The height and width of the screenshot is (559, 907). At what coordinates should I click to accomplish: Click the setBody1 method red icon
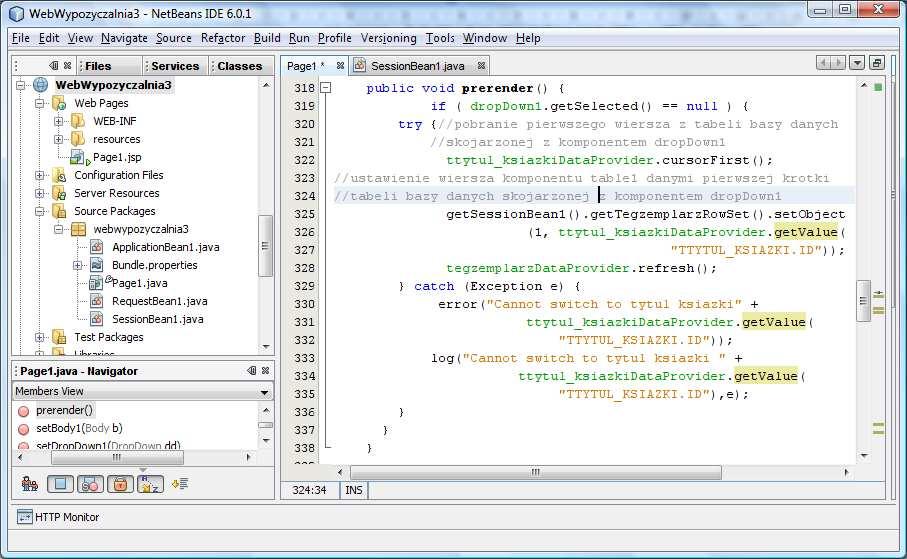[24, 429]
